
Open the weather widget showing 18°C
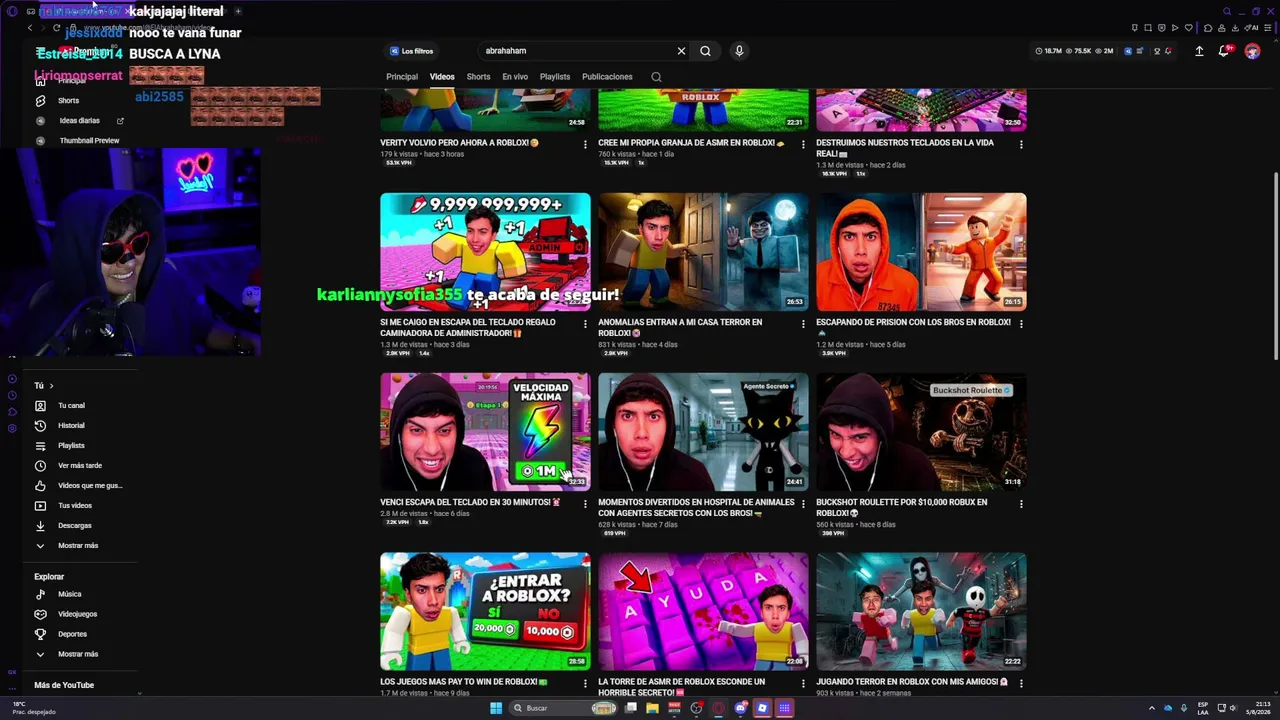pyautogui.click(x=33, y=708)
